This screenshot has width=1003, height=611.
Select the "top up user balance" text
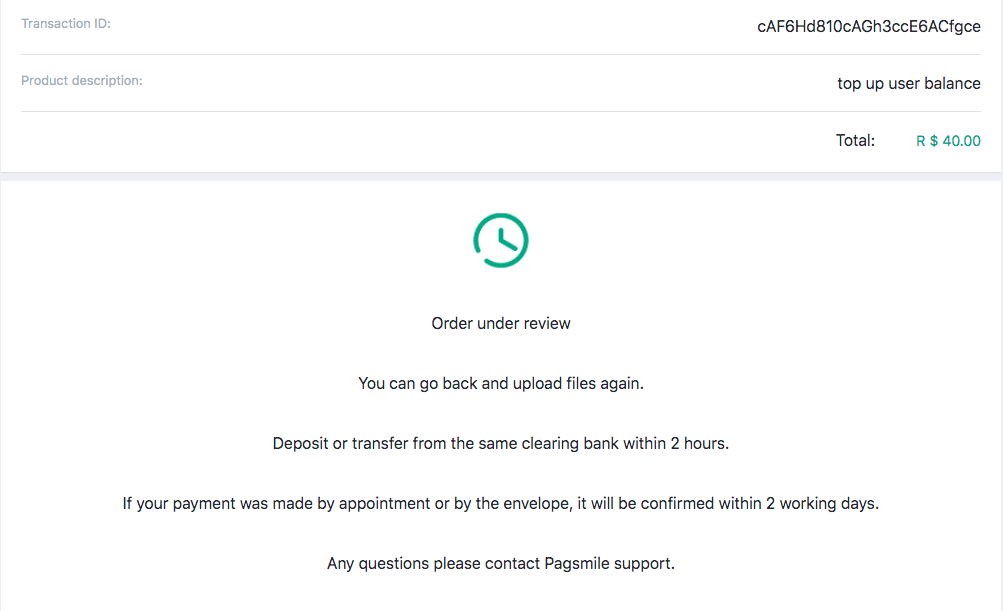pyautogui.click(x=908, y=84)
